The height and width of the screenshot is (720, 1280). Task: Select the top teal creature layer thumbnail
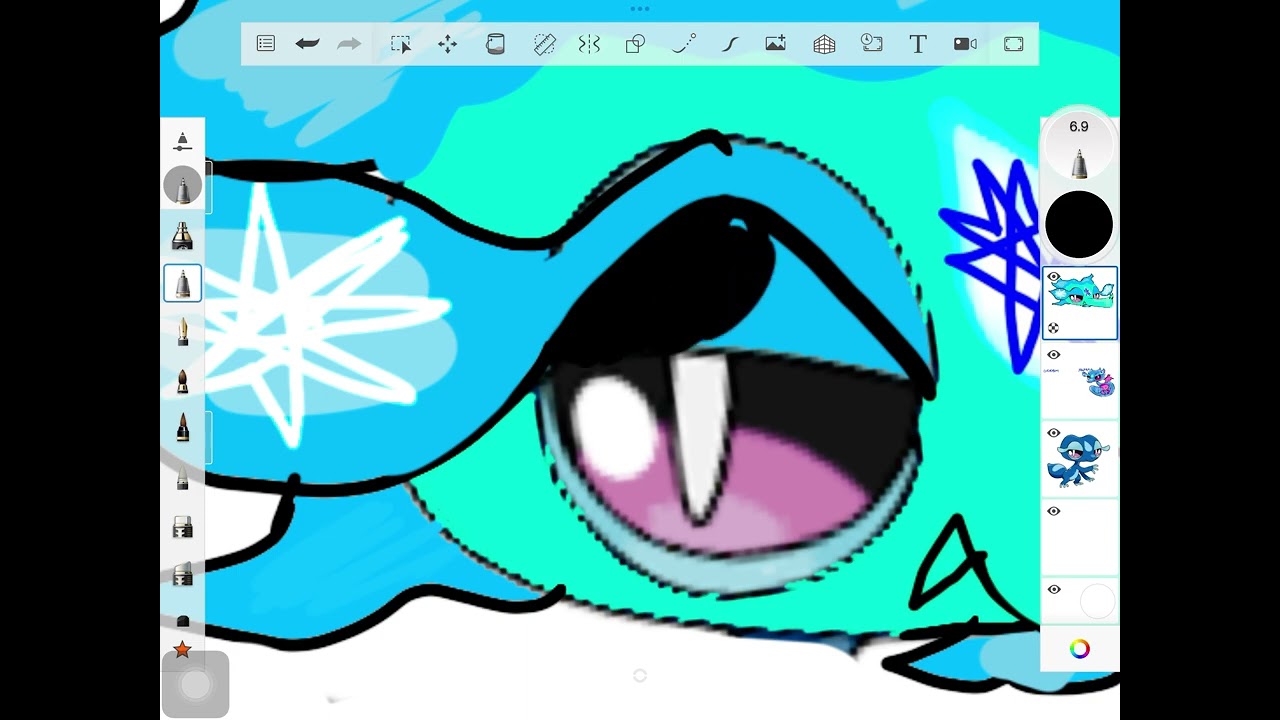(x=1080, y=303)
